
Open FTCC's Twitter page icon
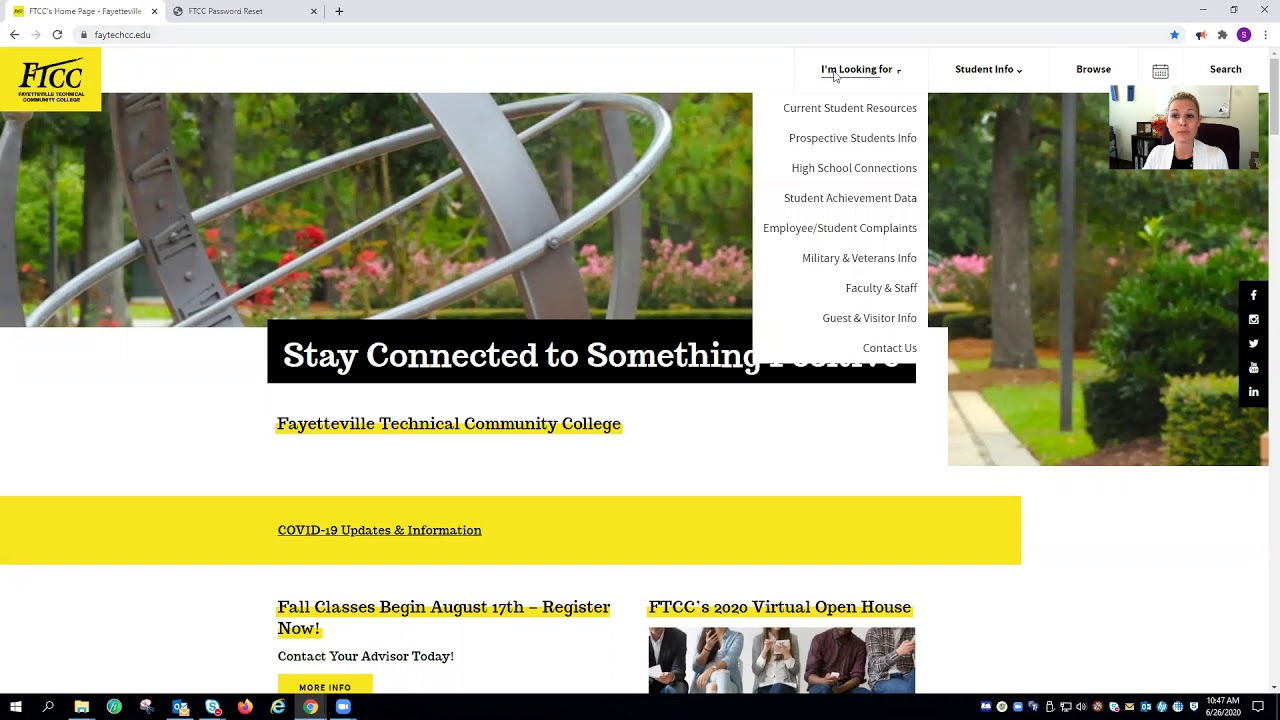(1253, 344)
